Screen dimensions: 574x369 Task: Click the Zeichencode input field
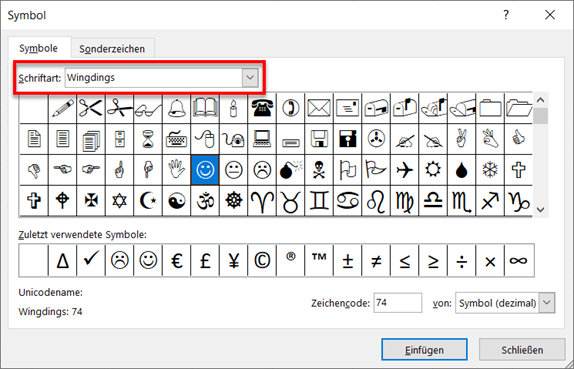pos(398,303)
